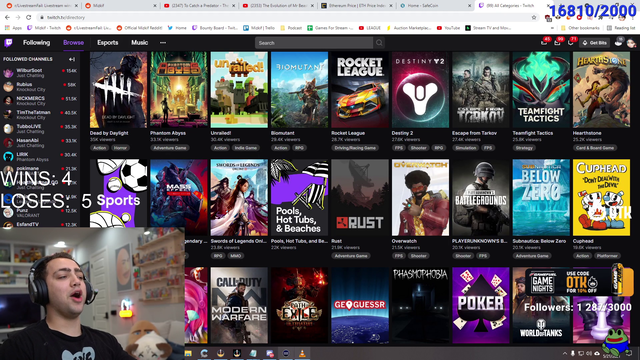Open the OBS icon in the taskbar

286,353
